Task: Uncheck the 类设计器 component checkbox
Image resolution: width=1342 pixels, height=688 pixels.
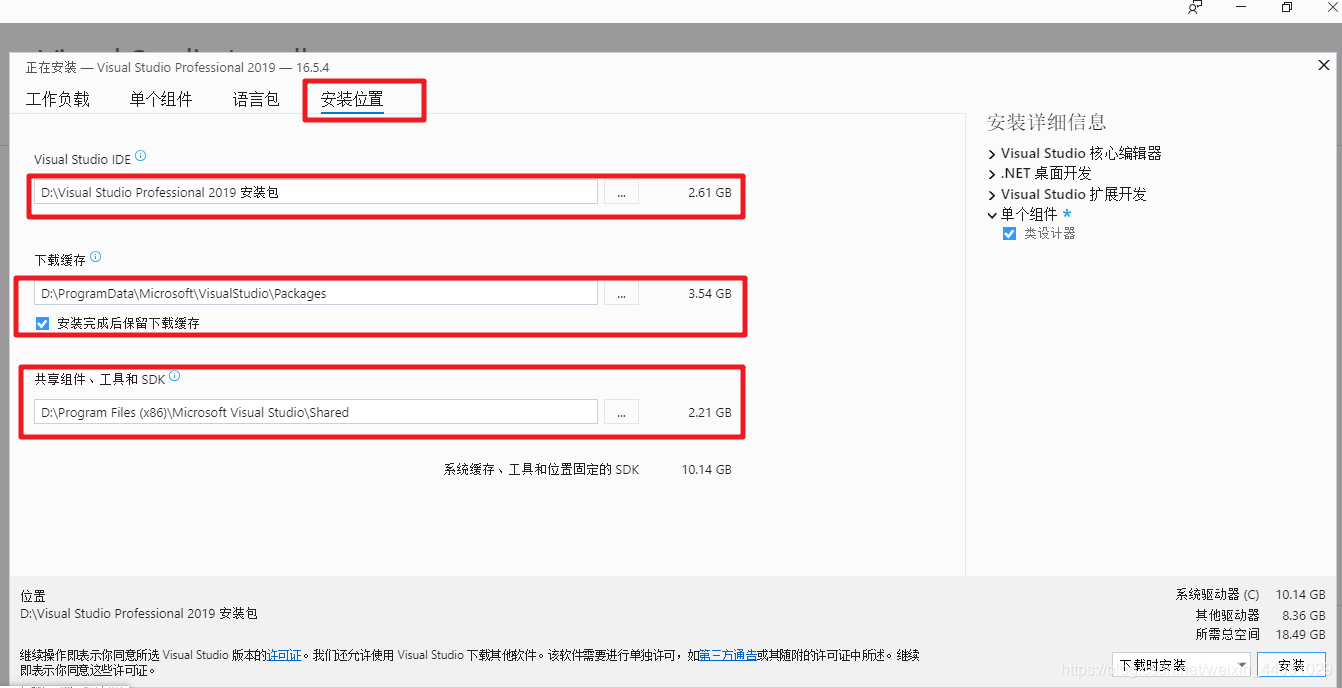Action: tap(1009, 233)
